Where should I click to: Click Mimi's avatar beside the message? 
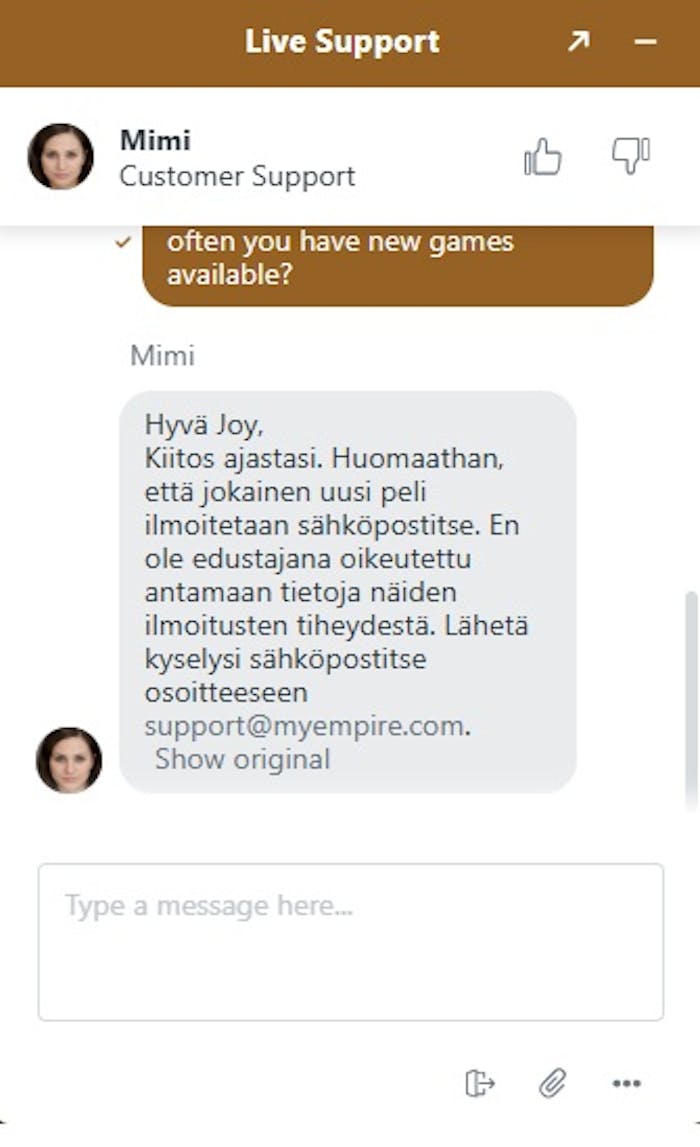pyautogui.click(x=69, y=760)
